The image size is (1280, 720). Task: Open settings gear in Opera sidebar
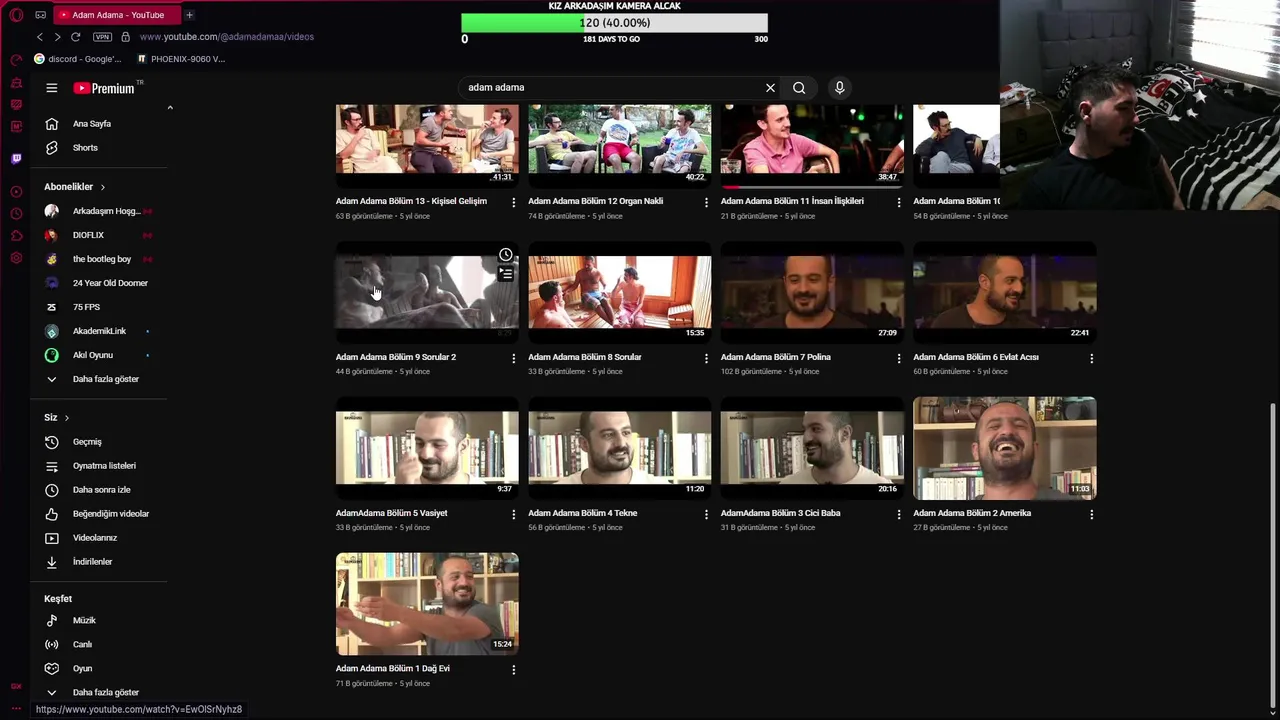click(x=16, y=258)
